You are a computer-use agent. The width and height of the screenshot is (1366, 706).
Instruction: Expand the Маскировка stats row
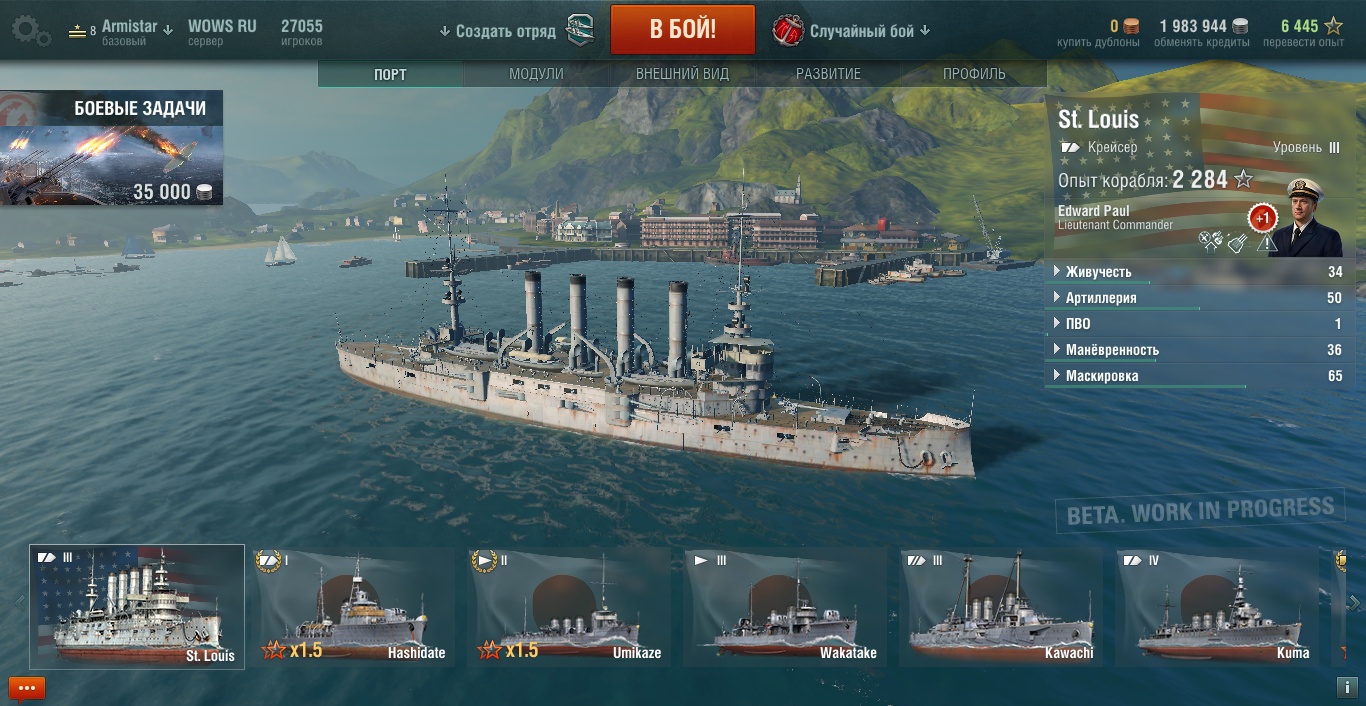[1197, 376]
